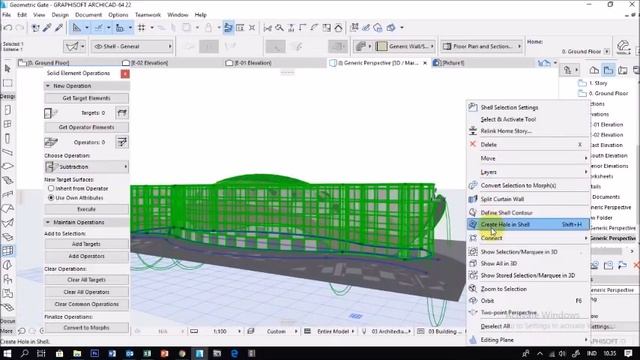The height and width of the screenshot is (360, 640).
Task: Click Get Target Elements button
Action: pyautogui.click(x=87, y=98)
